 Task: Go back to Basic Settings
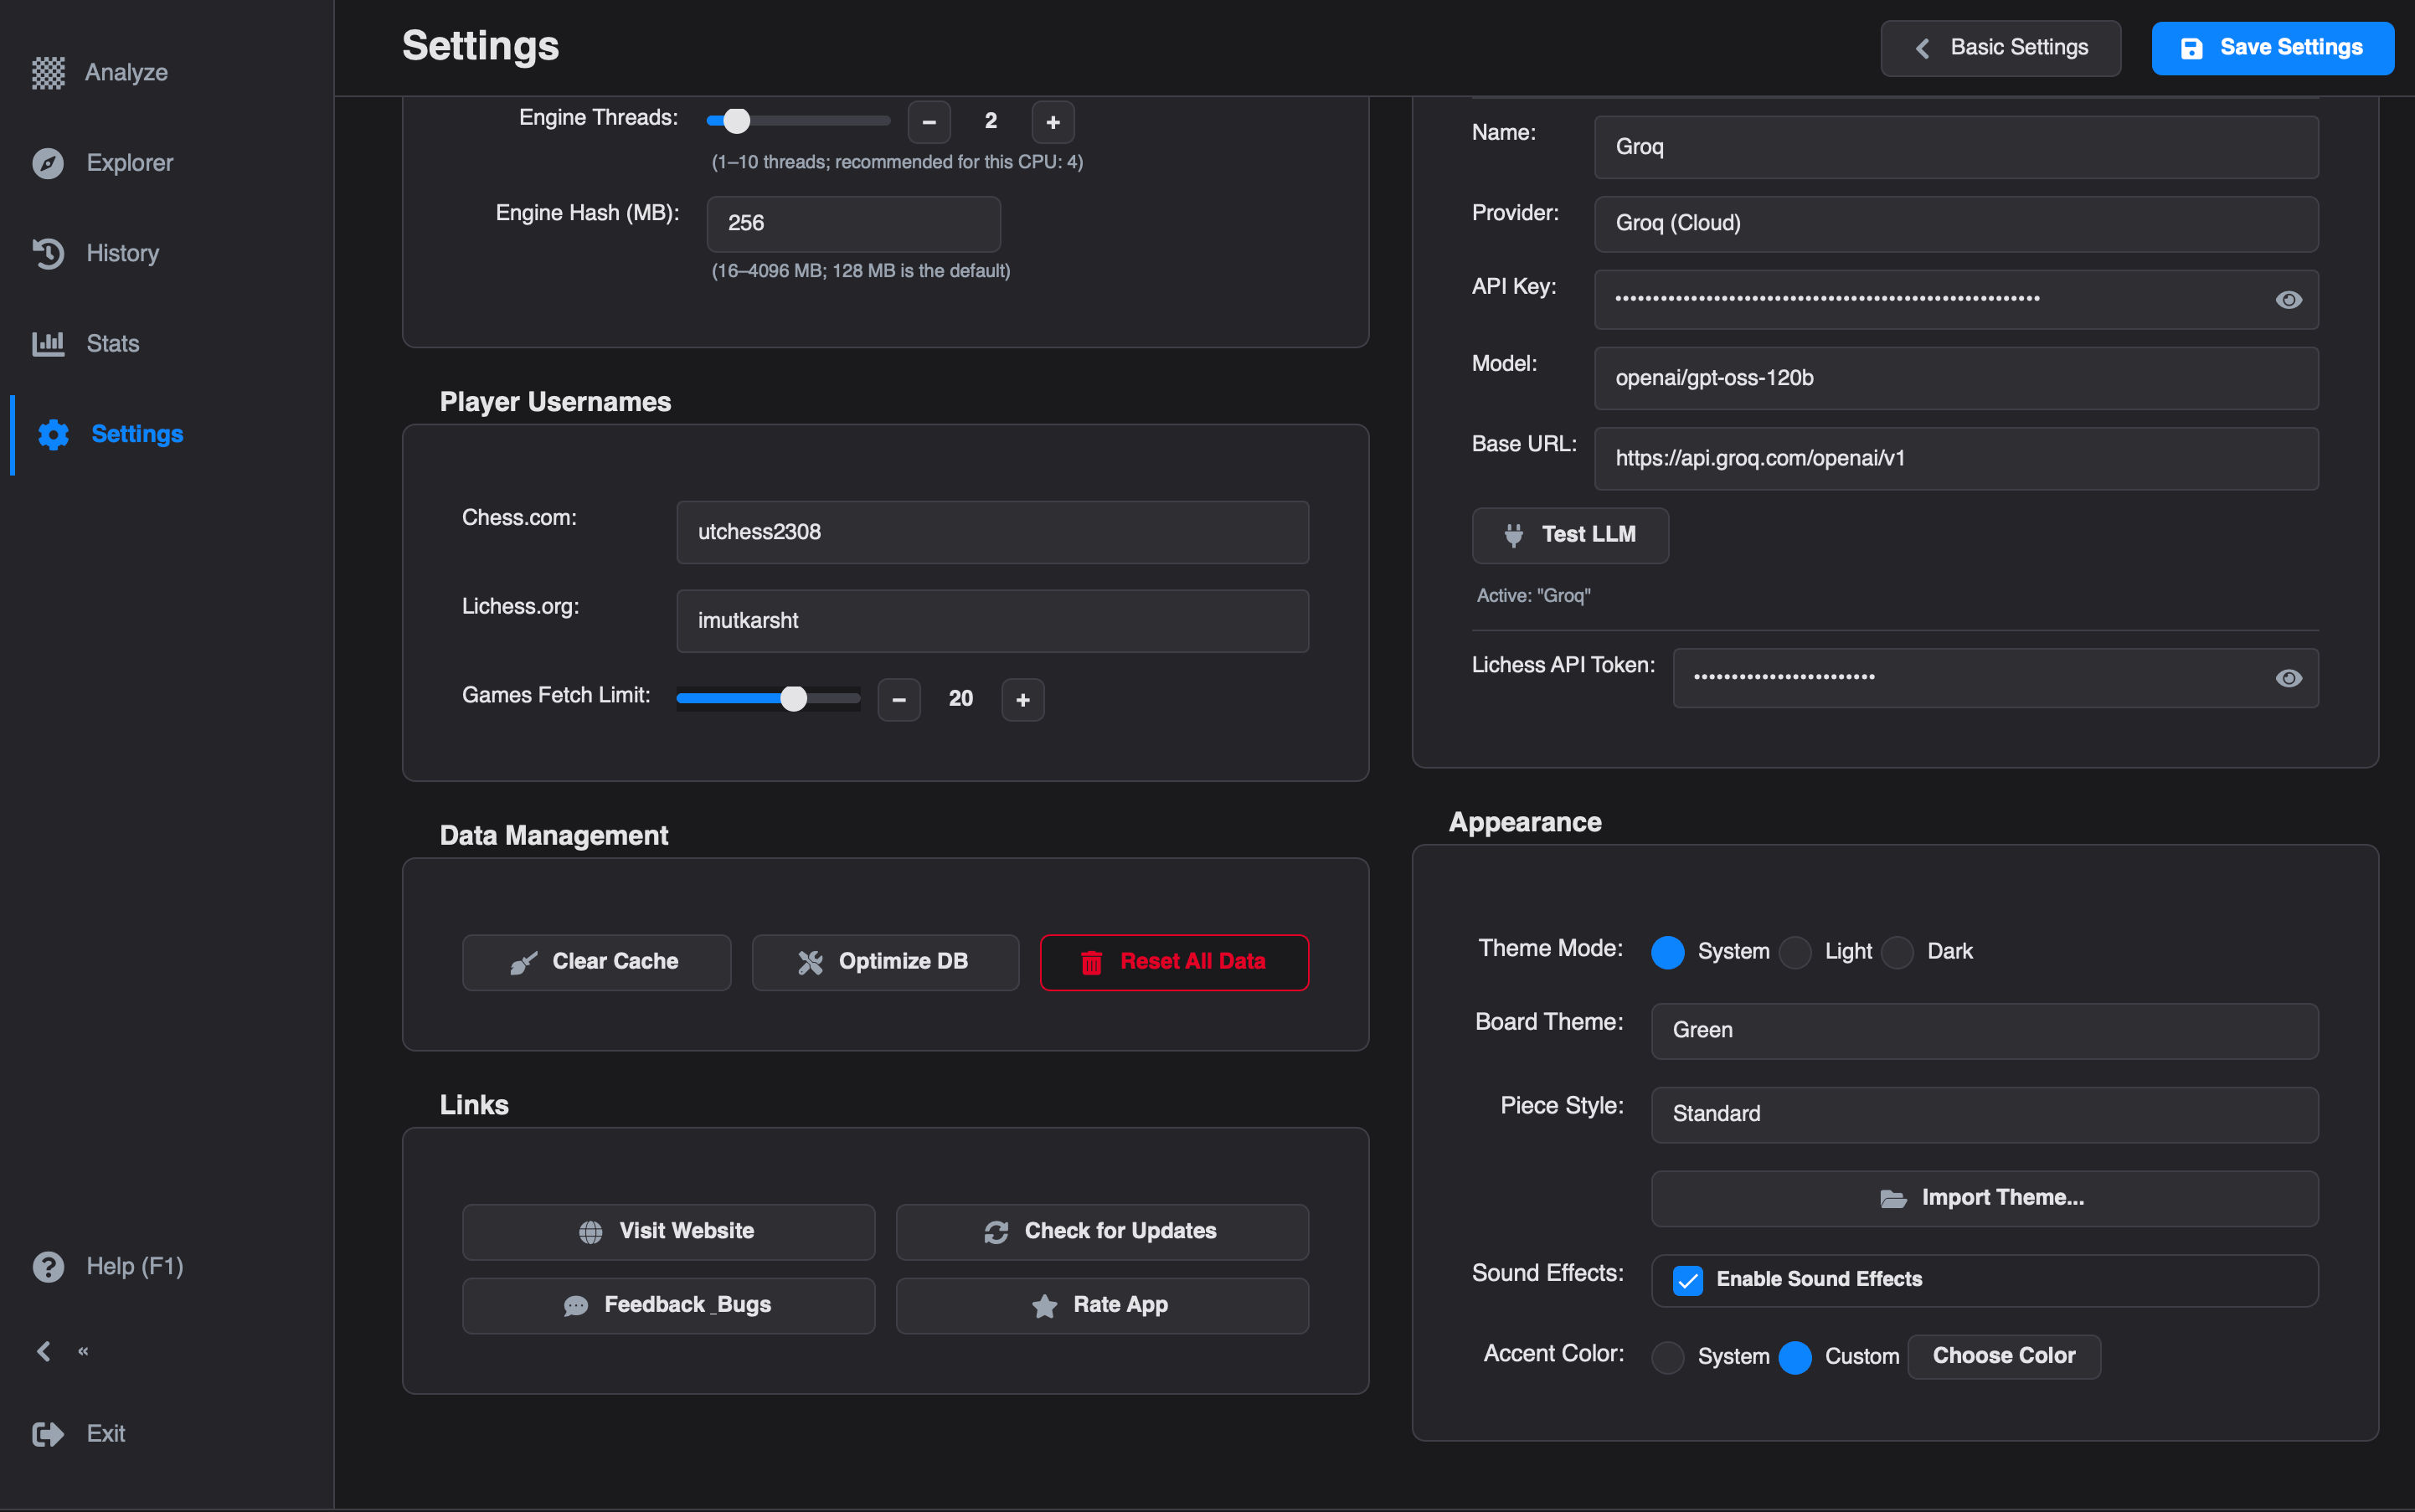point(2000,48)
